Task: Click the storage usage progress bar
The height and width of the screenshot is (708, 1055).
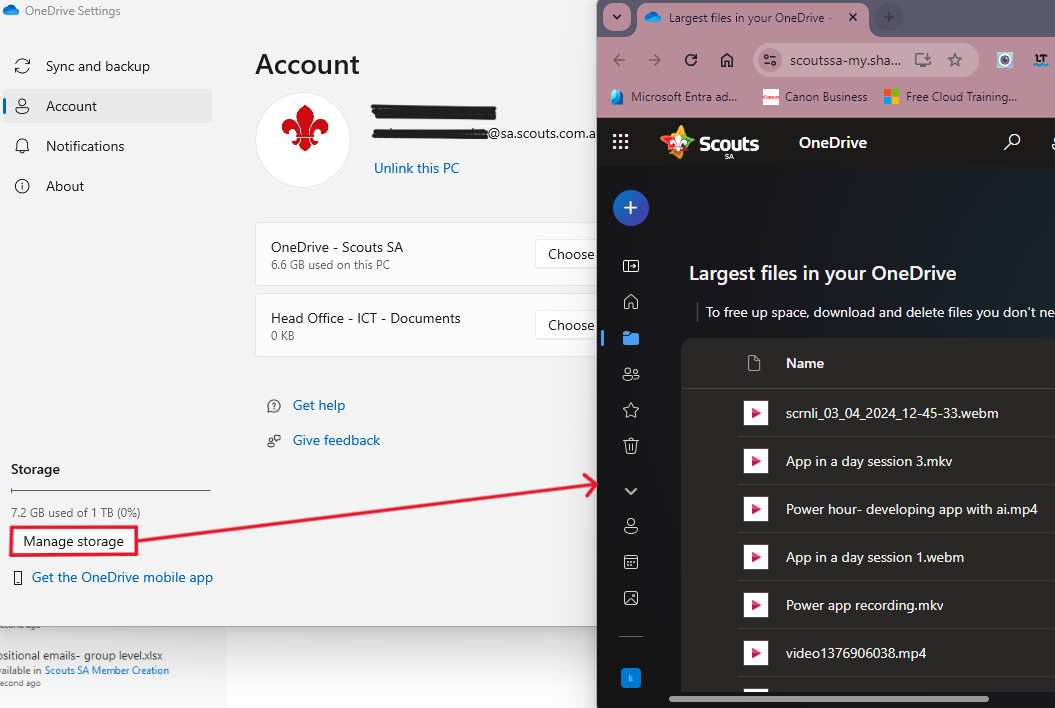Action: (x=110, y=491)
